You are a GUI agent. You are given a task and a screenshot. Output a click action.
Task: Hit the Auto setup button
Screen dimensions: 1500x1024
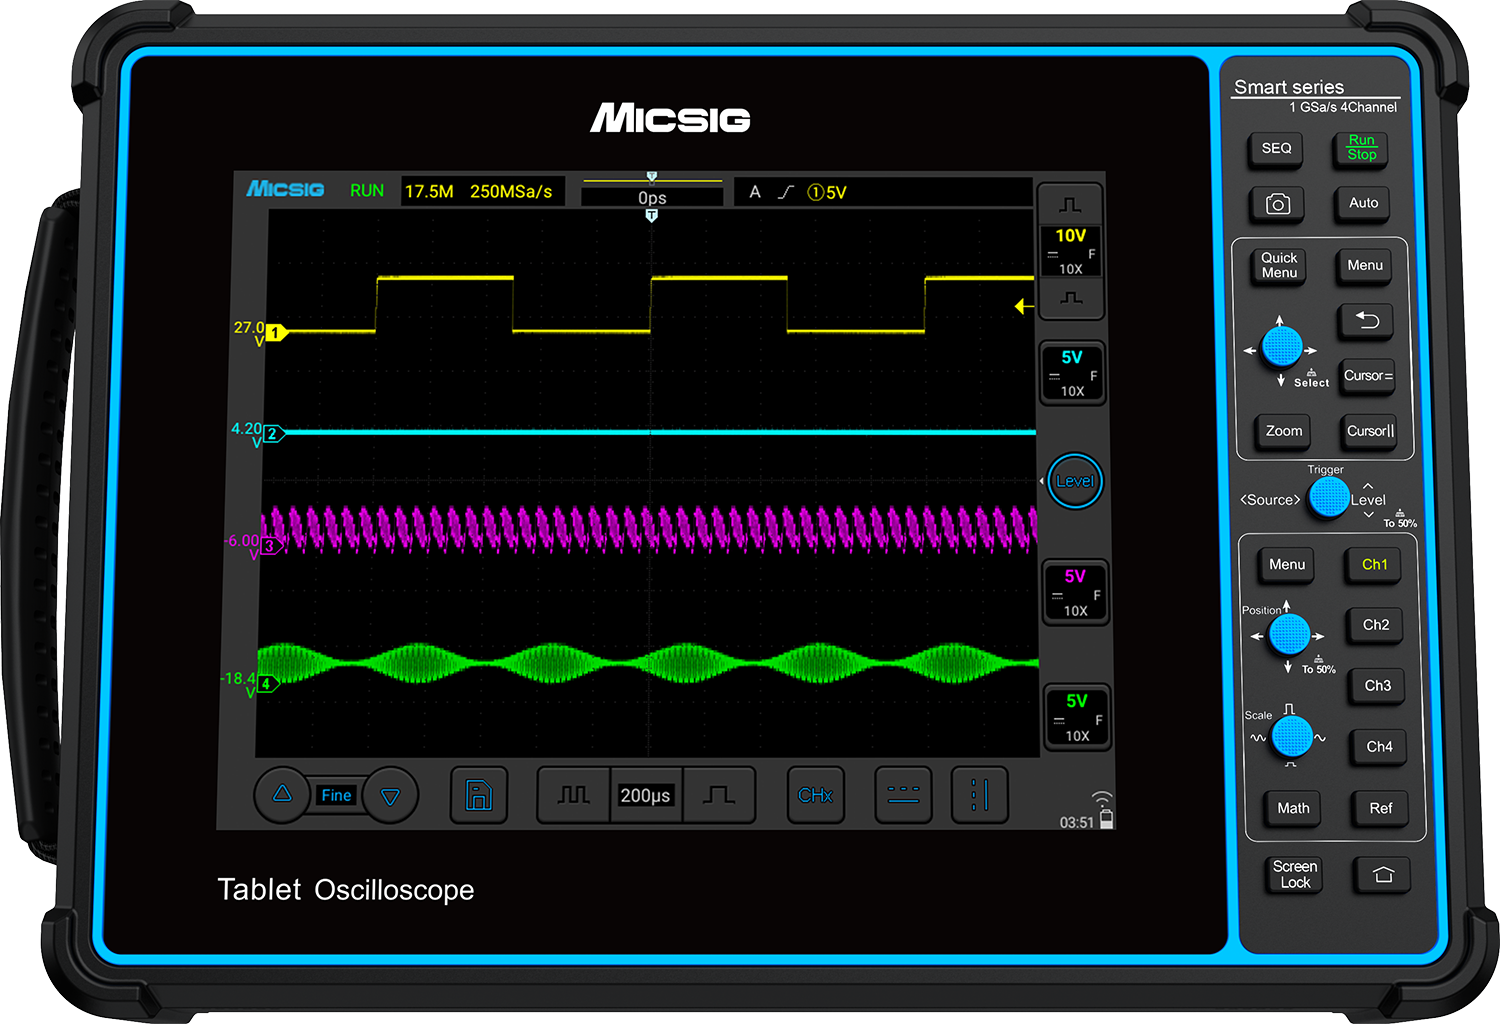pos(1363,203)
